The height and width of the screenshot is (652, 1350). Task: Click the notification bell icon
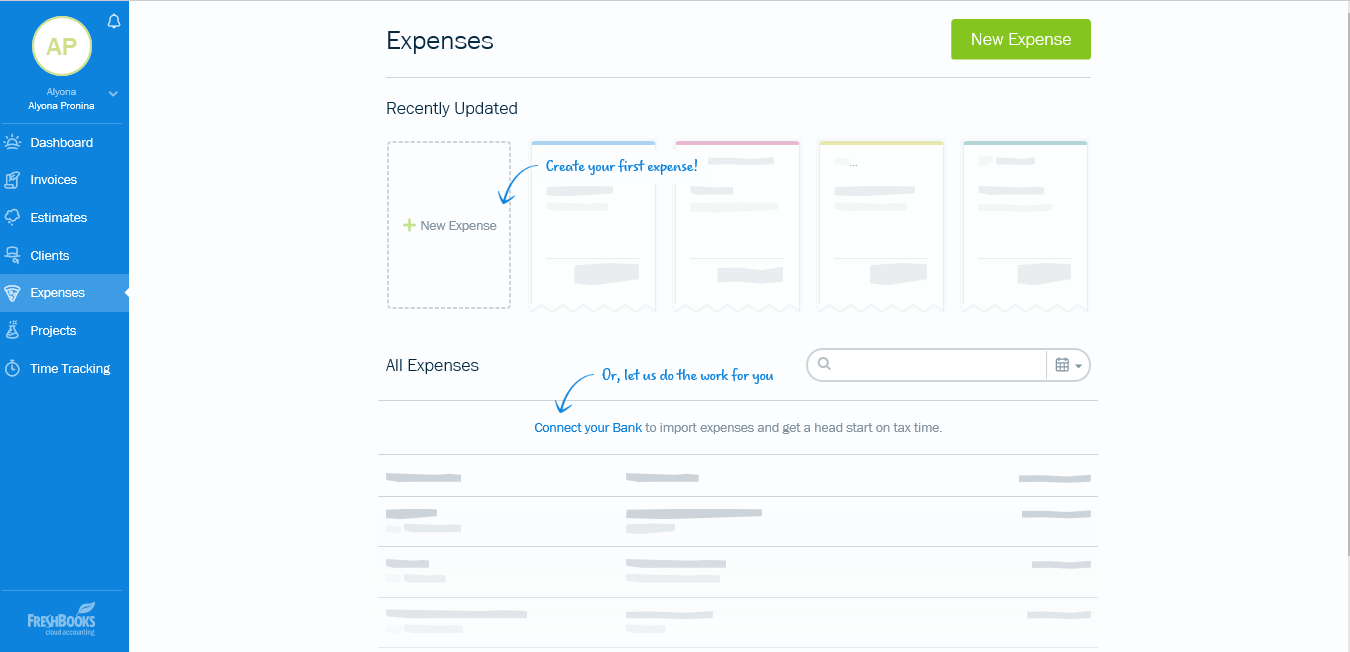click(x=114, y=21)
